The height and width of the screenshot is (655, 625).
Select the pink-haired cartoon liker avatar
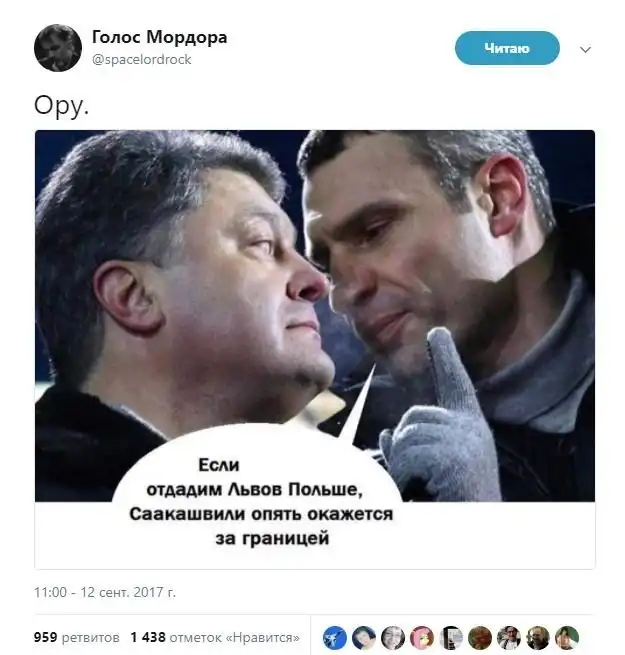pyautogui.click(x=422, y=637)
